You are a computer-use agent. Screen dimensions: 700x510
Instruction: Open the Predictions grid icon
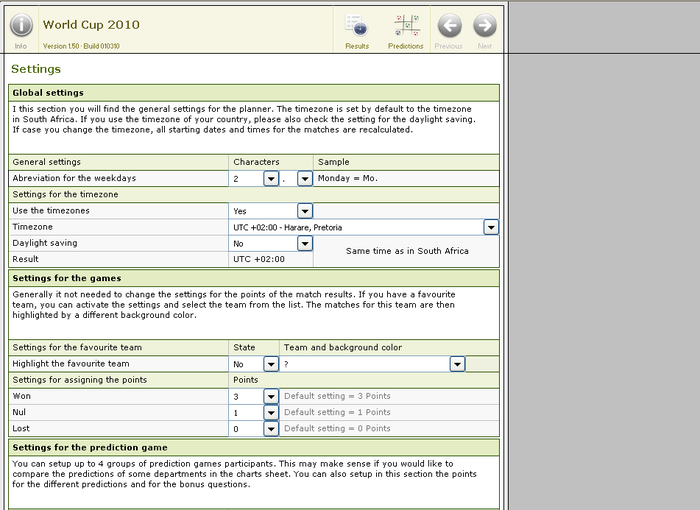click(406, 25)
